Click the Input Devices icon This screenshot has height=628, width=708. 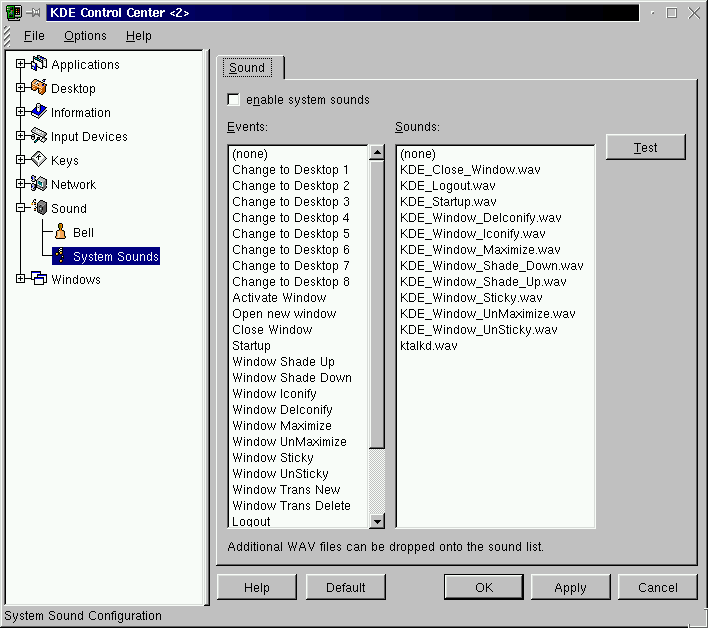(39, 136)
